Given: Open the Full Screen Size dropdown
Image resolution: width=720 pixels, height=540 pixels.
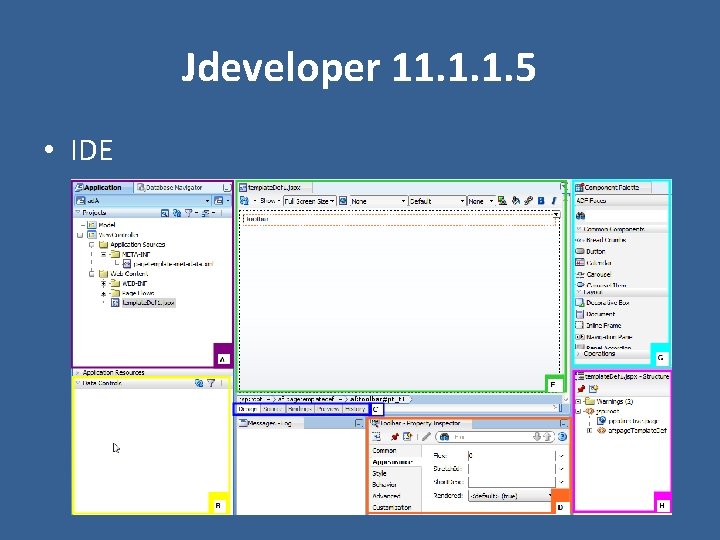Looking at the screenshot, I should click(x=309, y=201).
